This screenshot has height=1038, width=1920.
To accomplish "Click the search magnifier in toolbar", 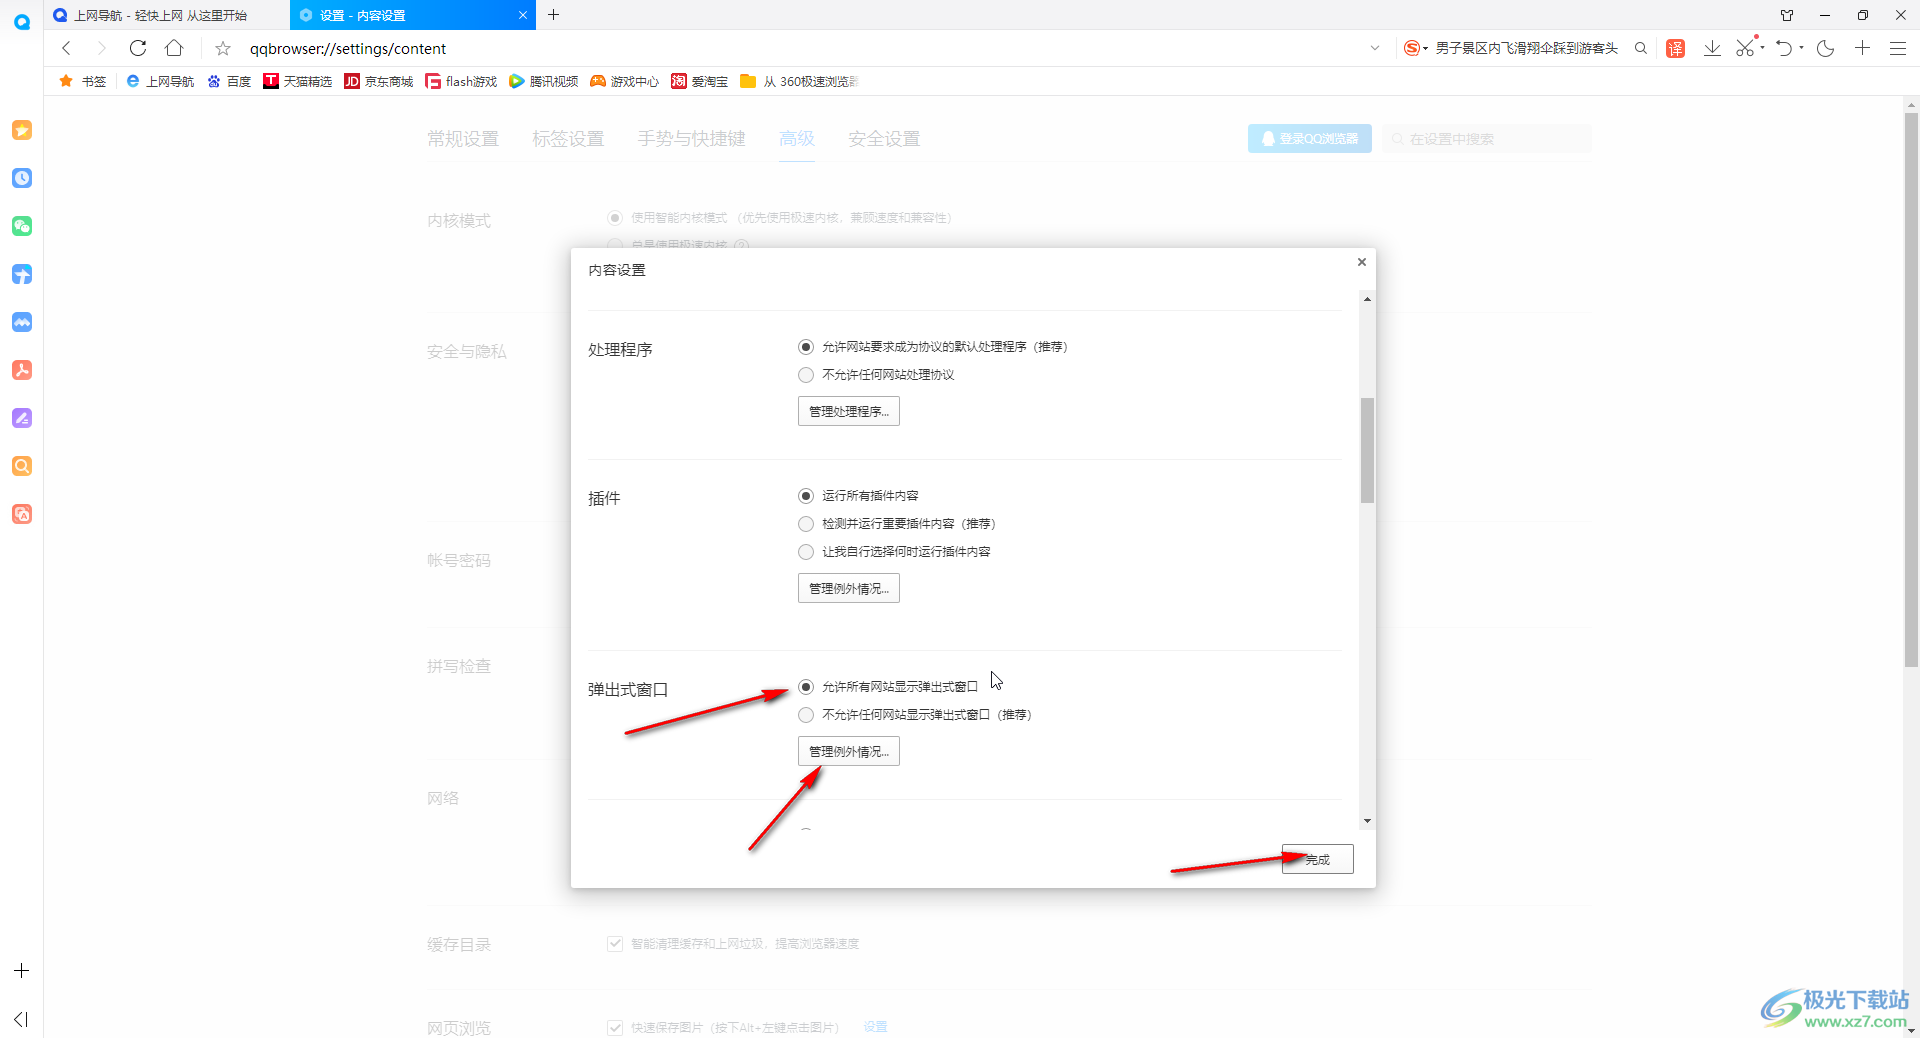I will [x=1641, y=48].
